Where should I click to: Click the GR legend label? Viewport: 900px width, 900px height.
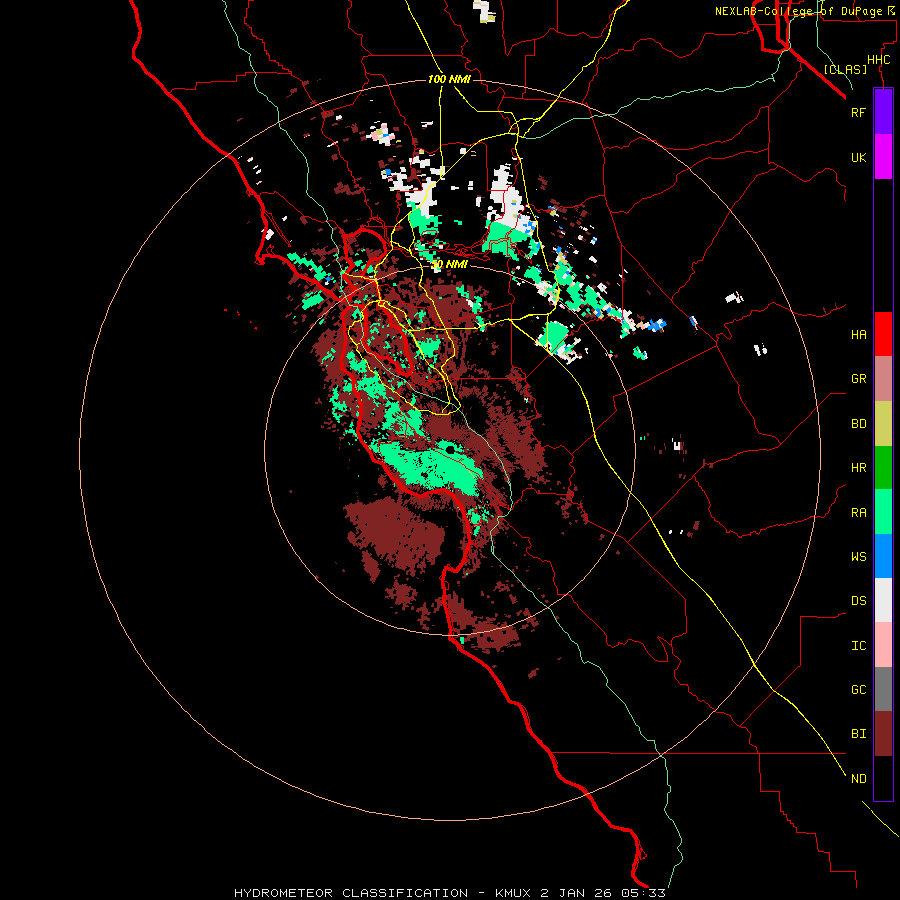858,379
